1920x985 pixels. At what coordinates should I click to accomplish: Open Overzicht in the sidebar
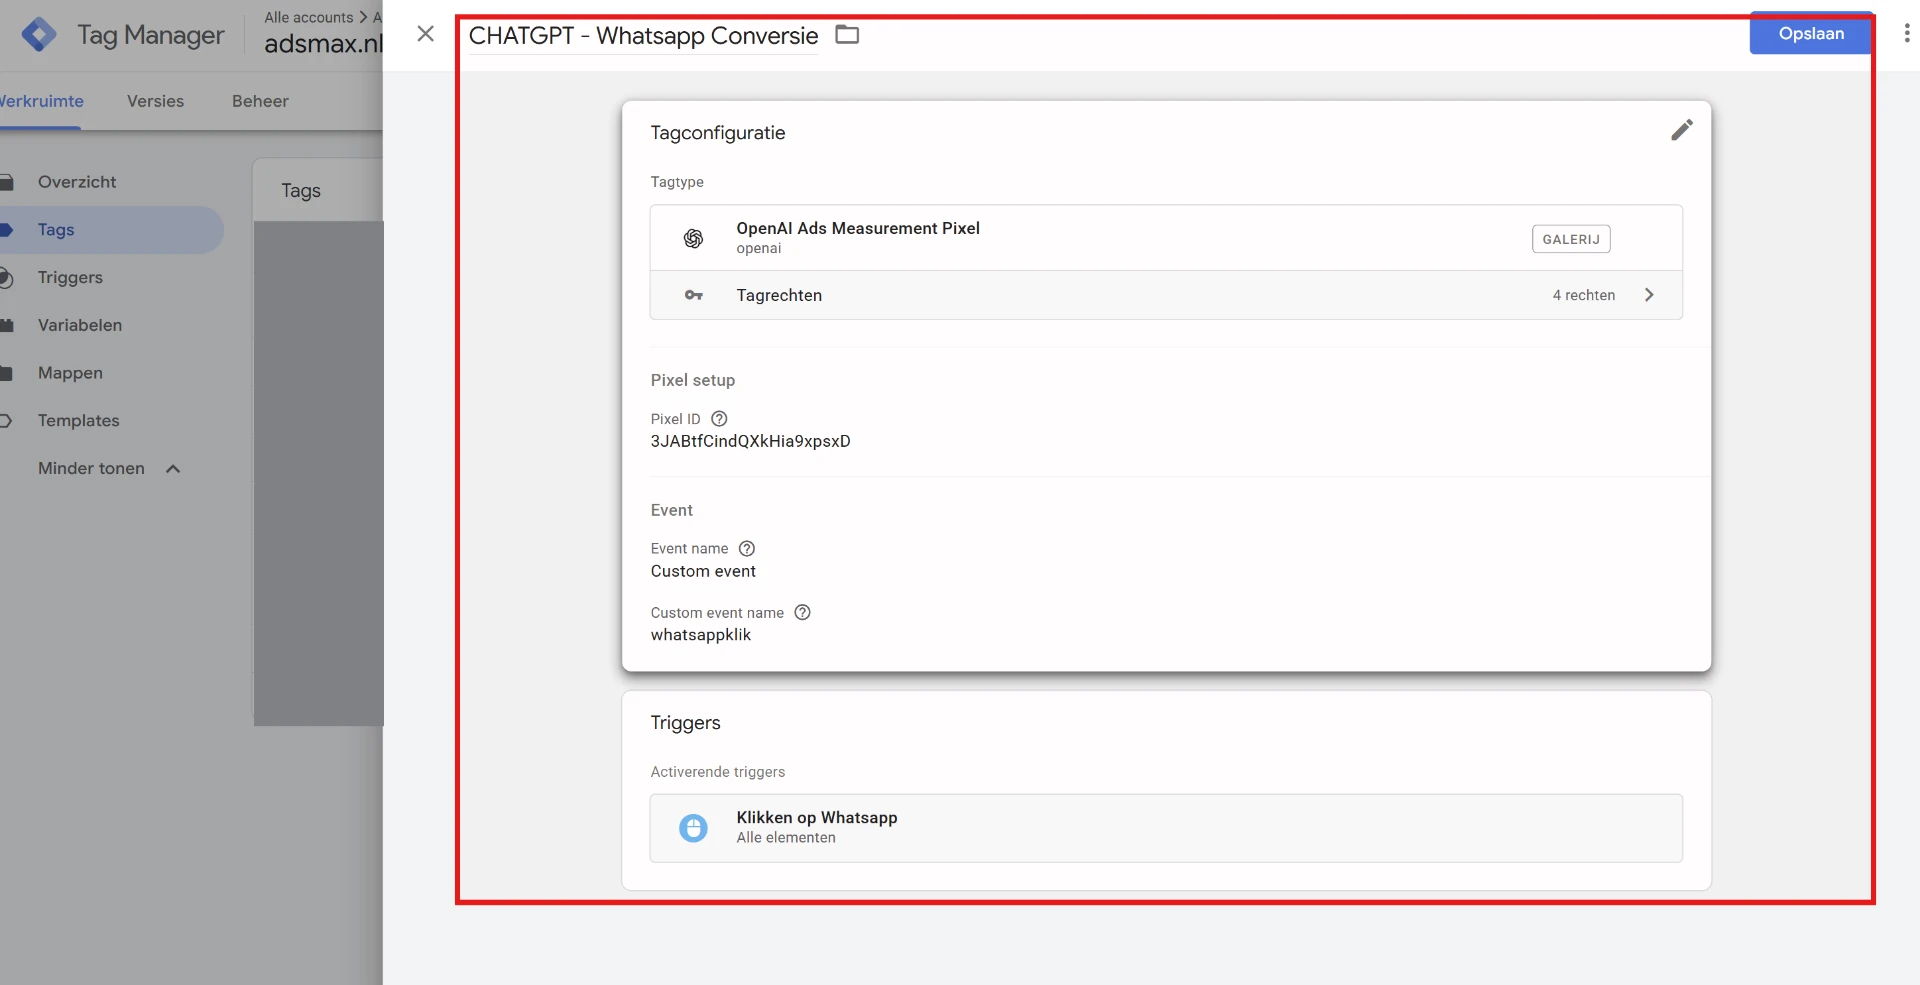[x=77, y=182]
